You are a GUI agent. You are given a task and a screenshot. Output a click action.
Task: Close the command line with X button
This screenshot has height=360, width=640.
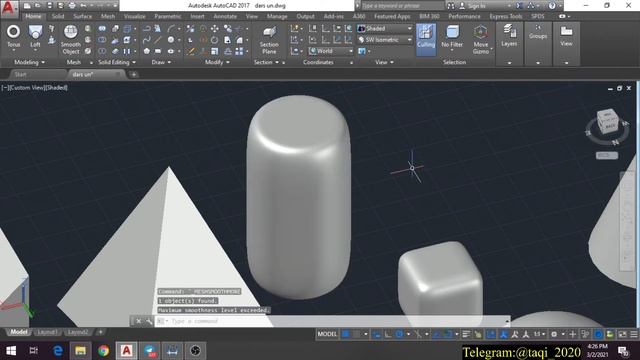click(139, 321)
